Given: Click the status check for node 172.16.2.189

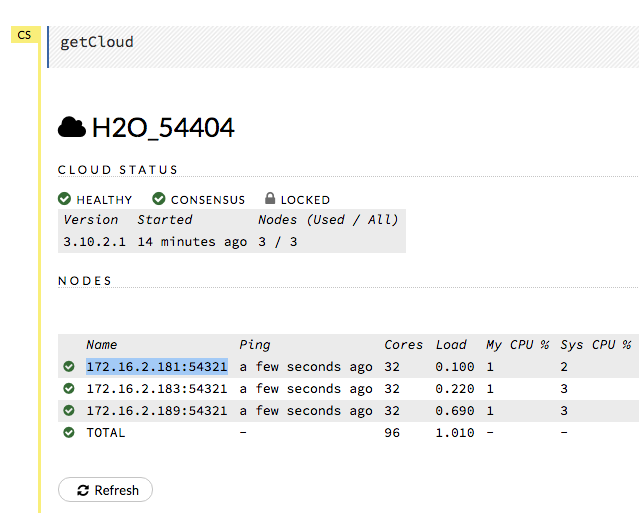Looking at the screenshot, I should tap(69, 411).
